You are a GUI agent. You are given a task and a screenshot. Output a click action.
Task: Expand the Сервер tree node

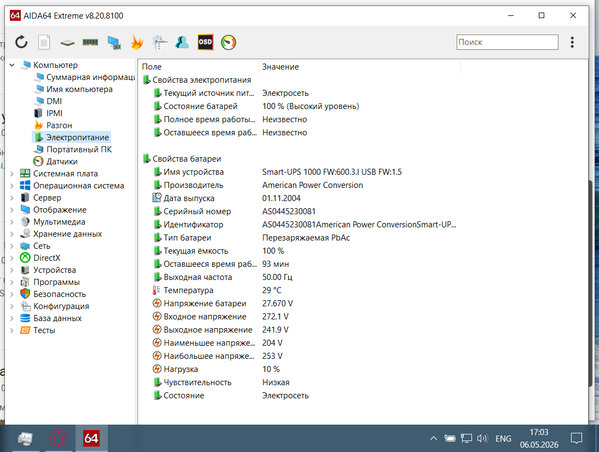12,198
